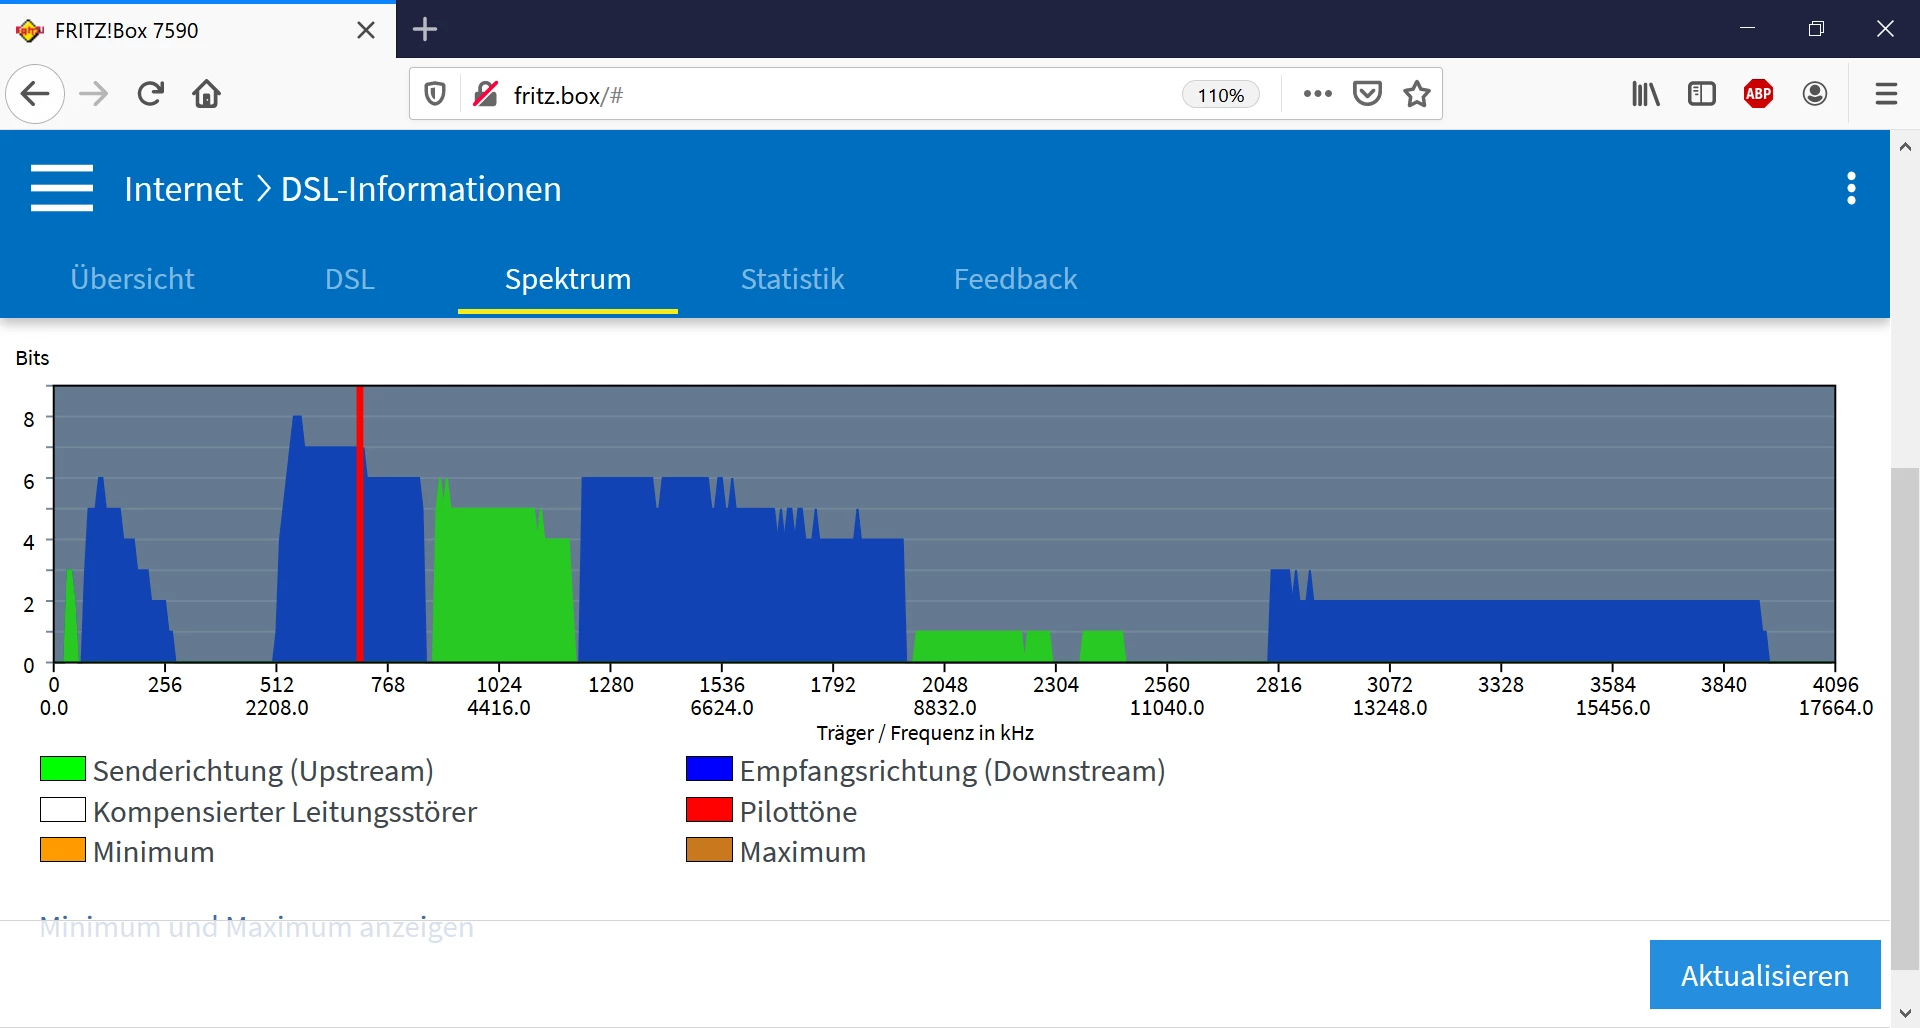Click the 1792 carrier axis value
The image size is (1920, 1028).
click(833, 685)
